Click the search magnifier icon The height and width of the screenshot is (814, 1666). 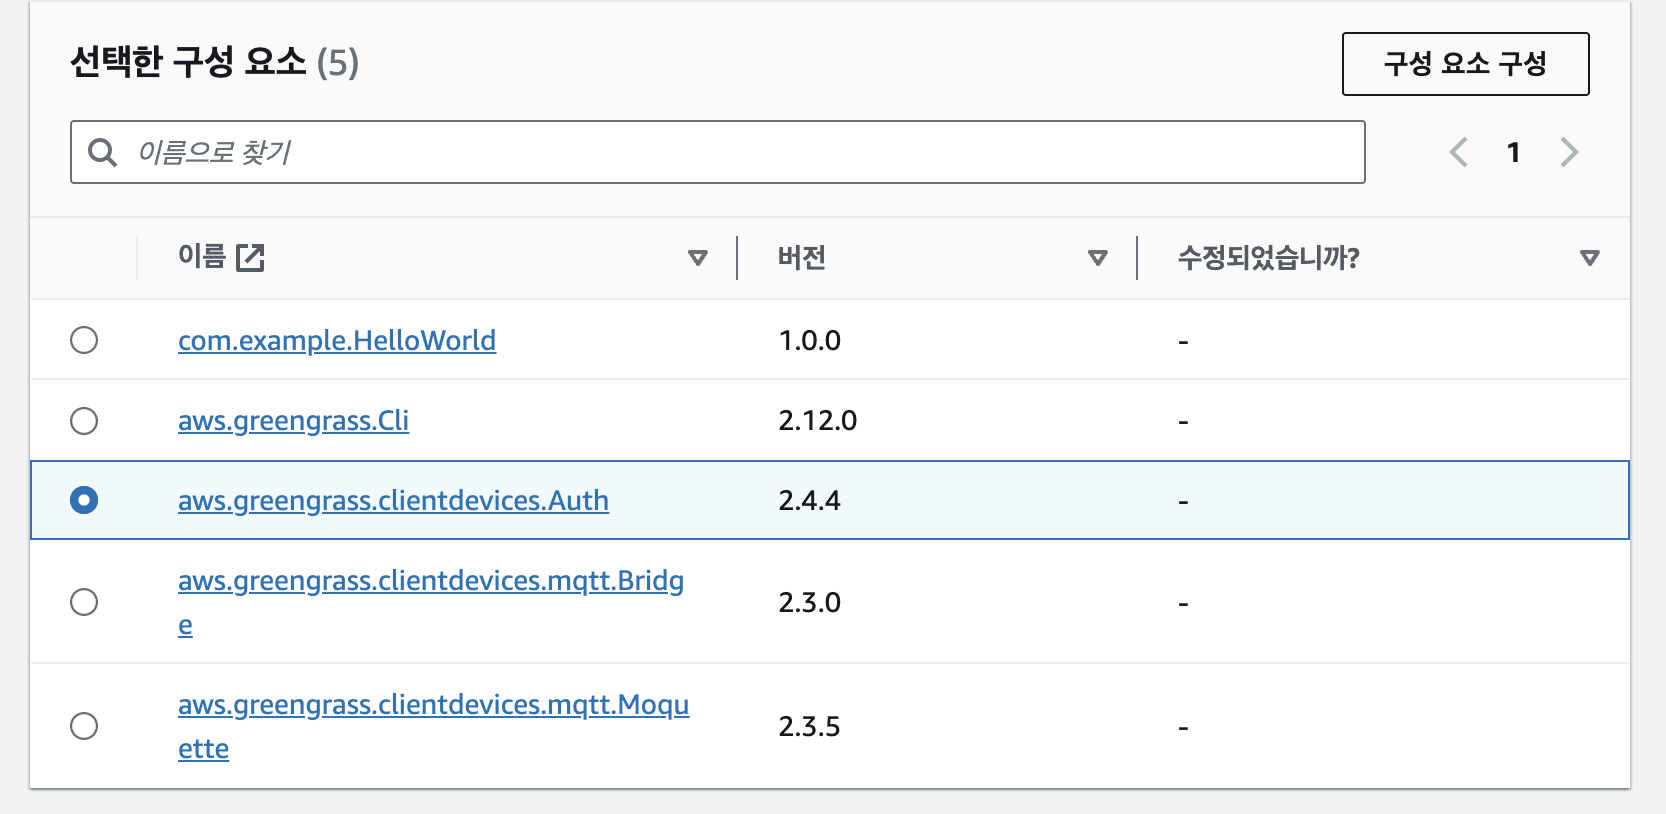click(x=103, y=152)
